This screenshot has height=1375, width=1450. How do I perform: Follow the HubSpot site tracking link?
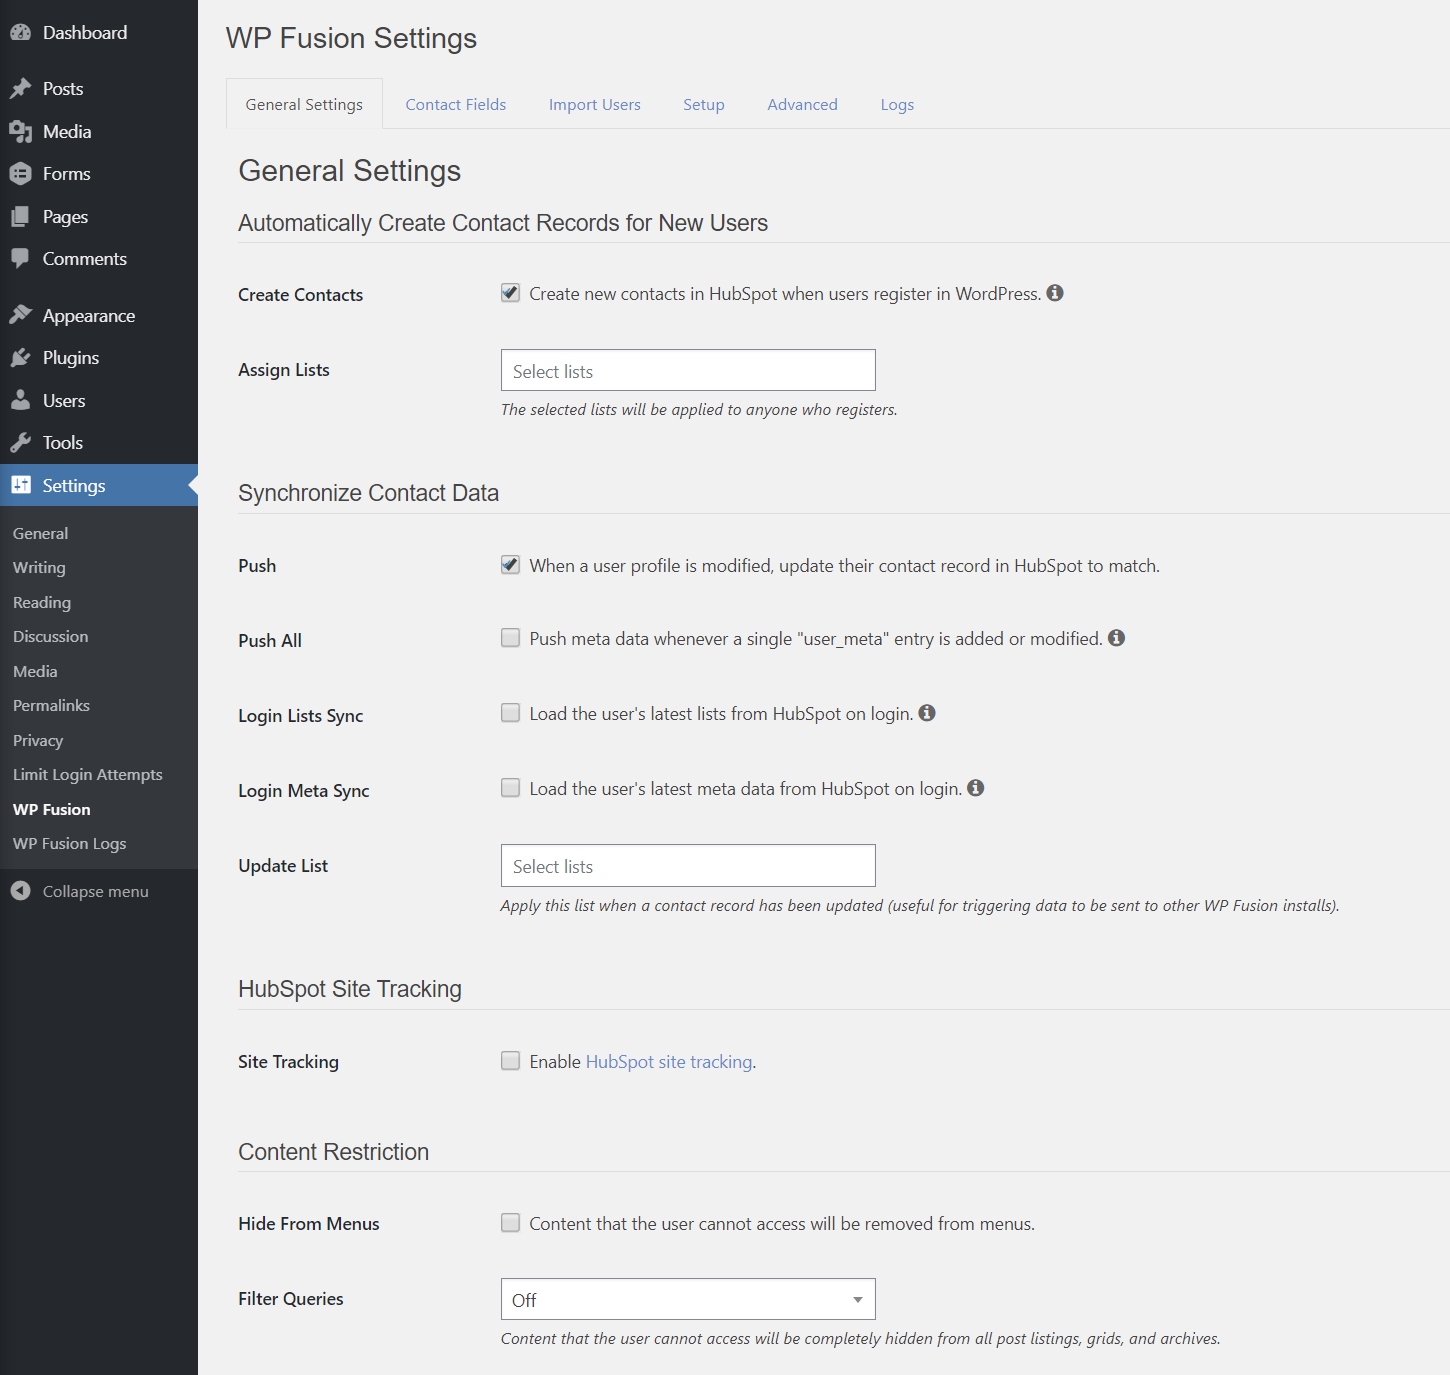[x=669, y=1061]
